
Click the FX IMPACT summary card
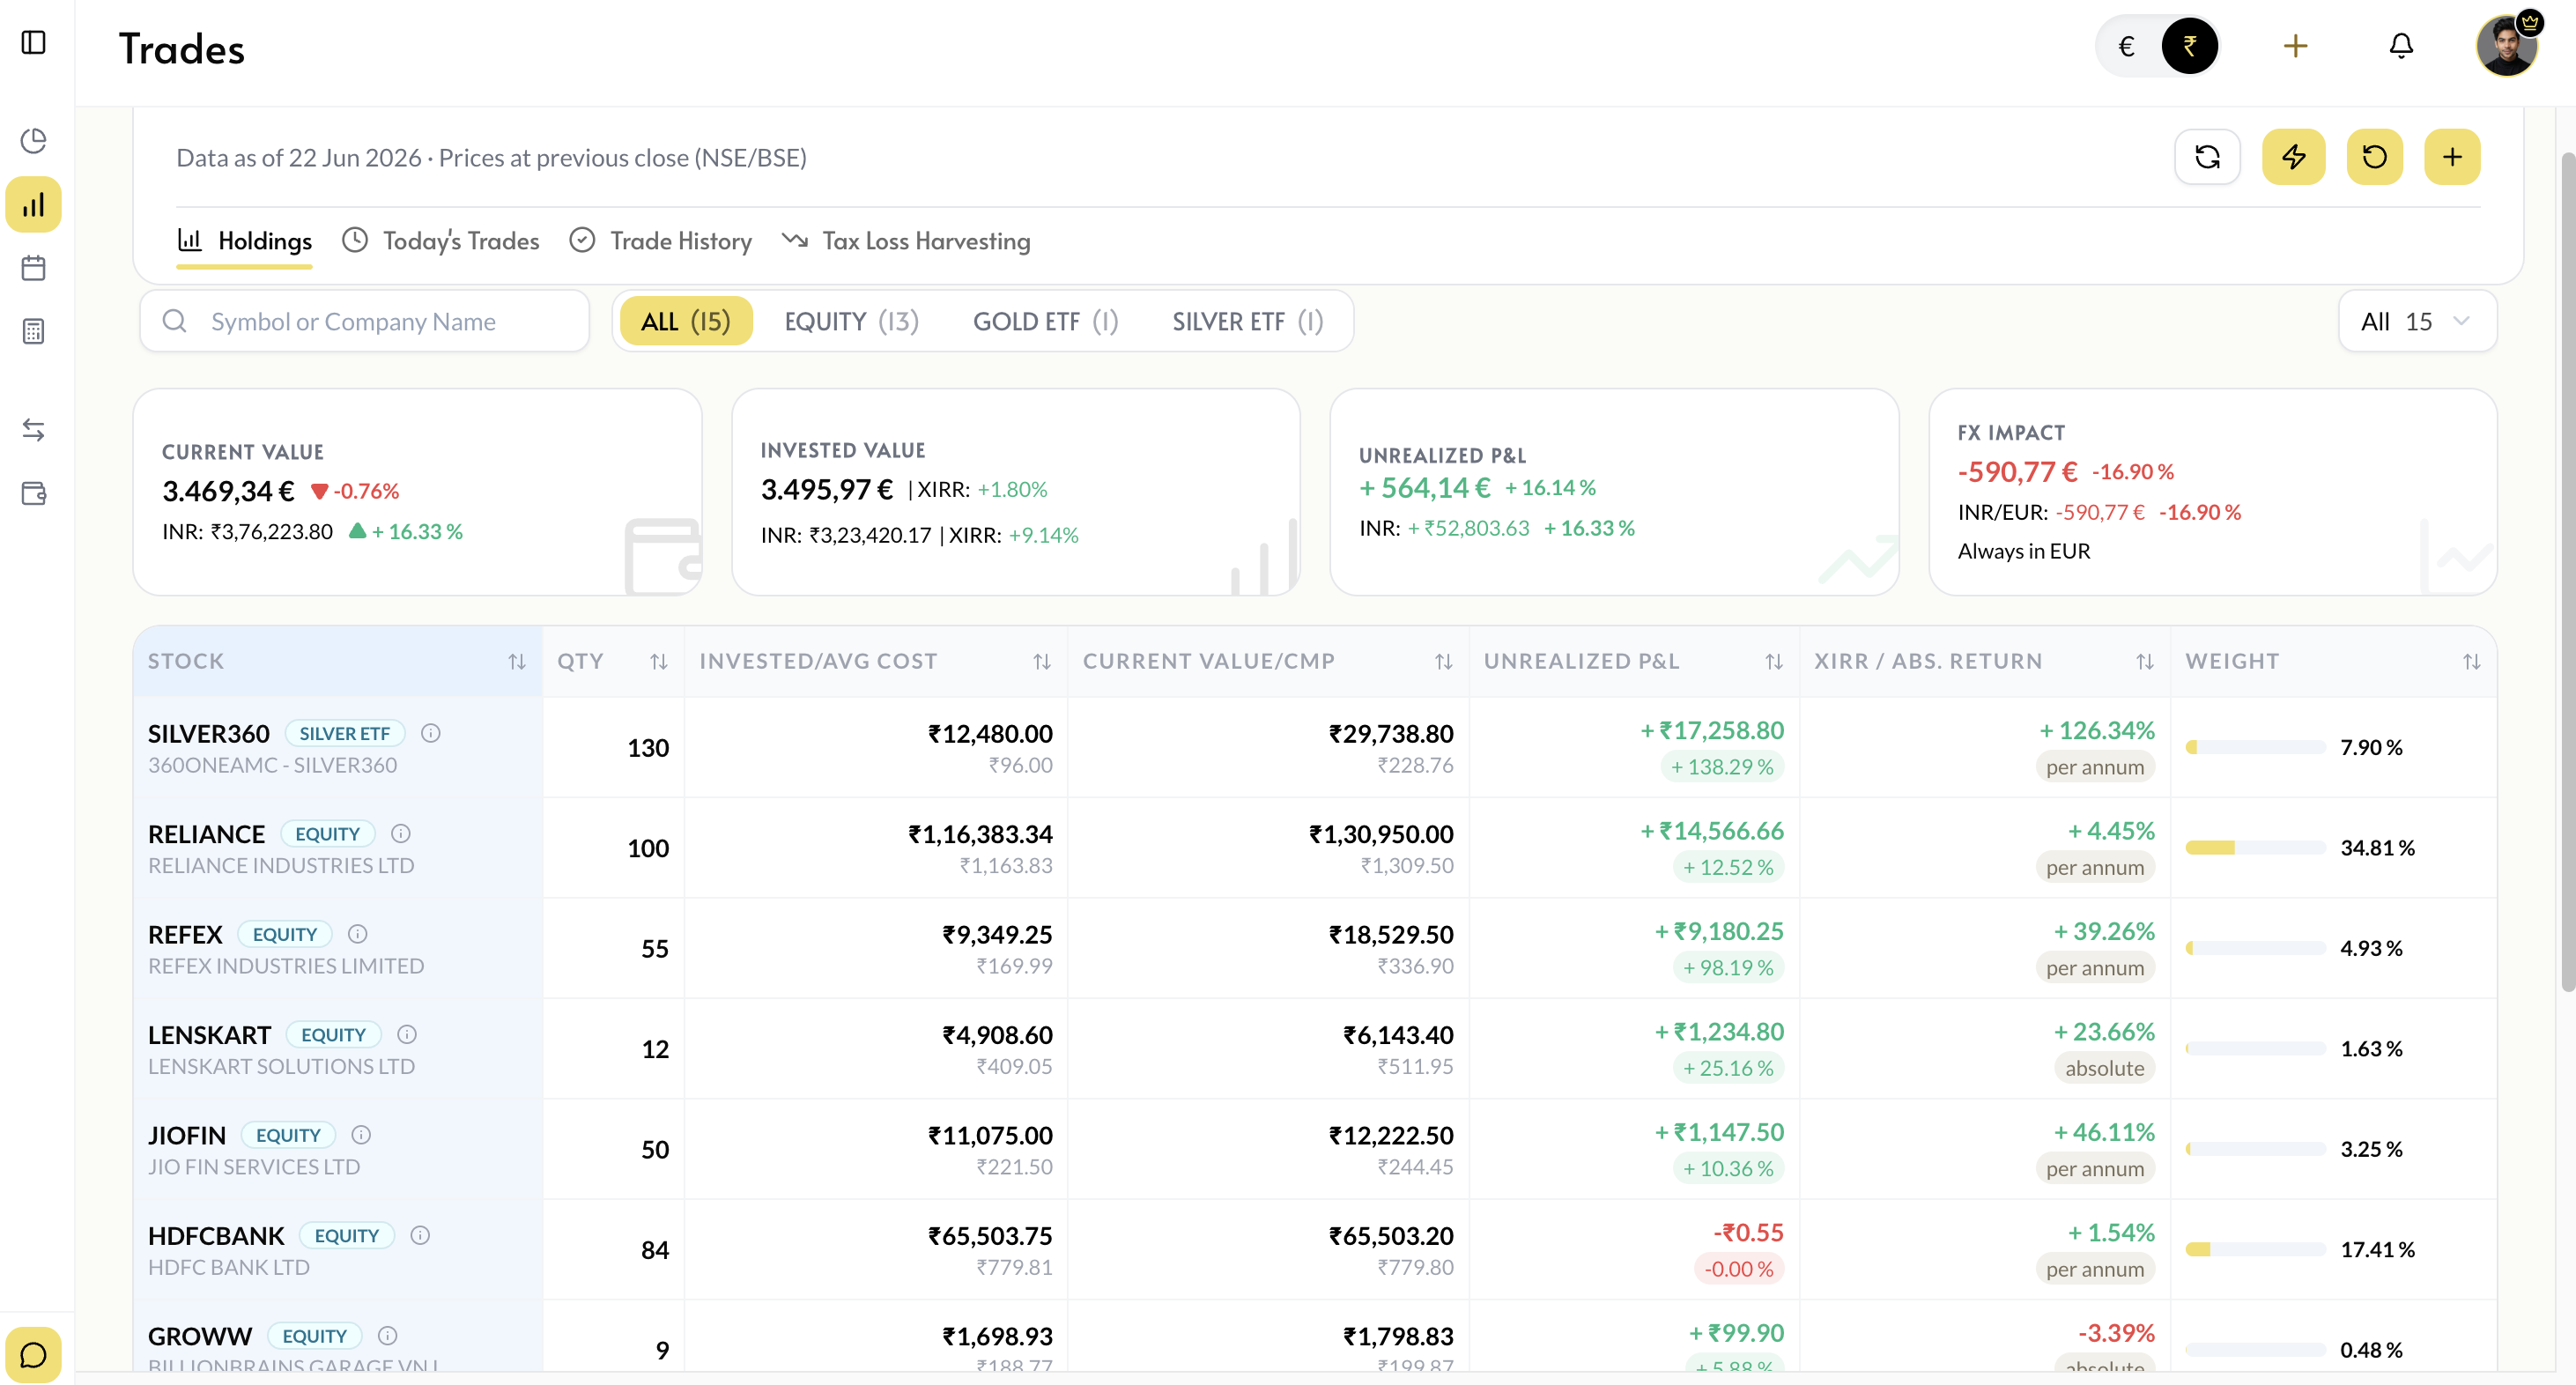(x=2212, y=492)
